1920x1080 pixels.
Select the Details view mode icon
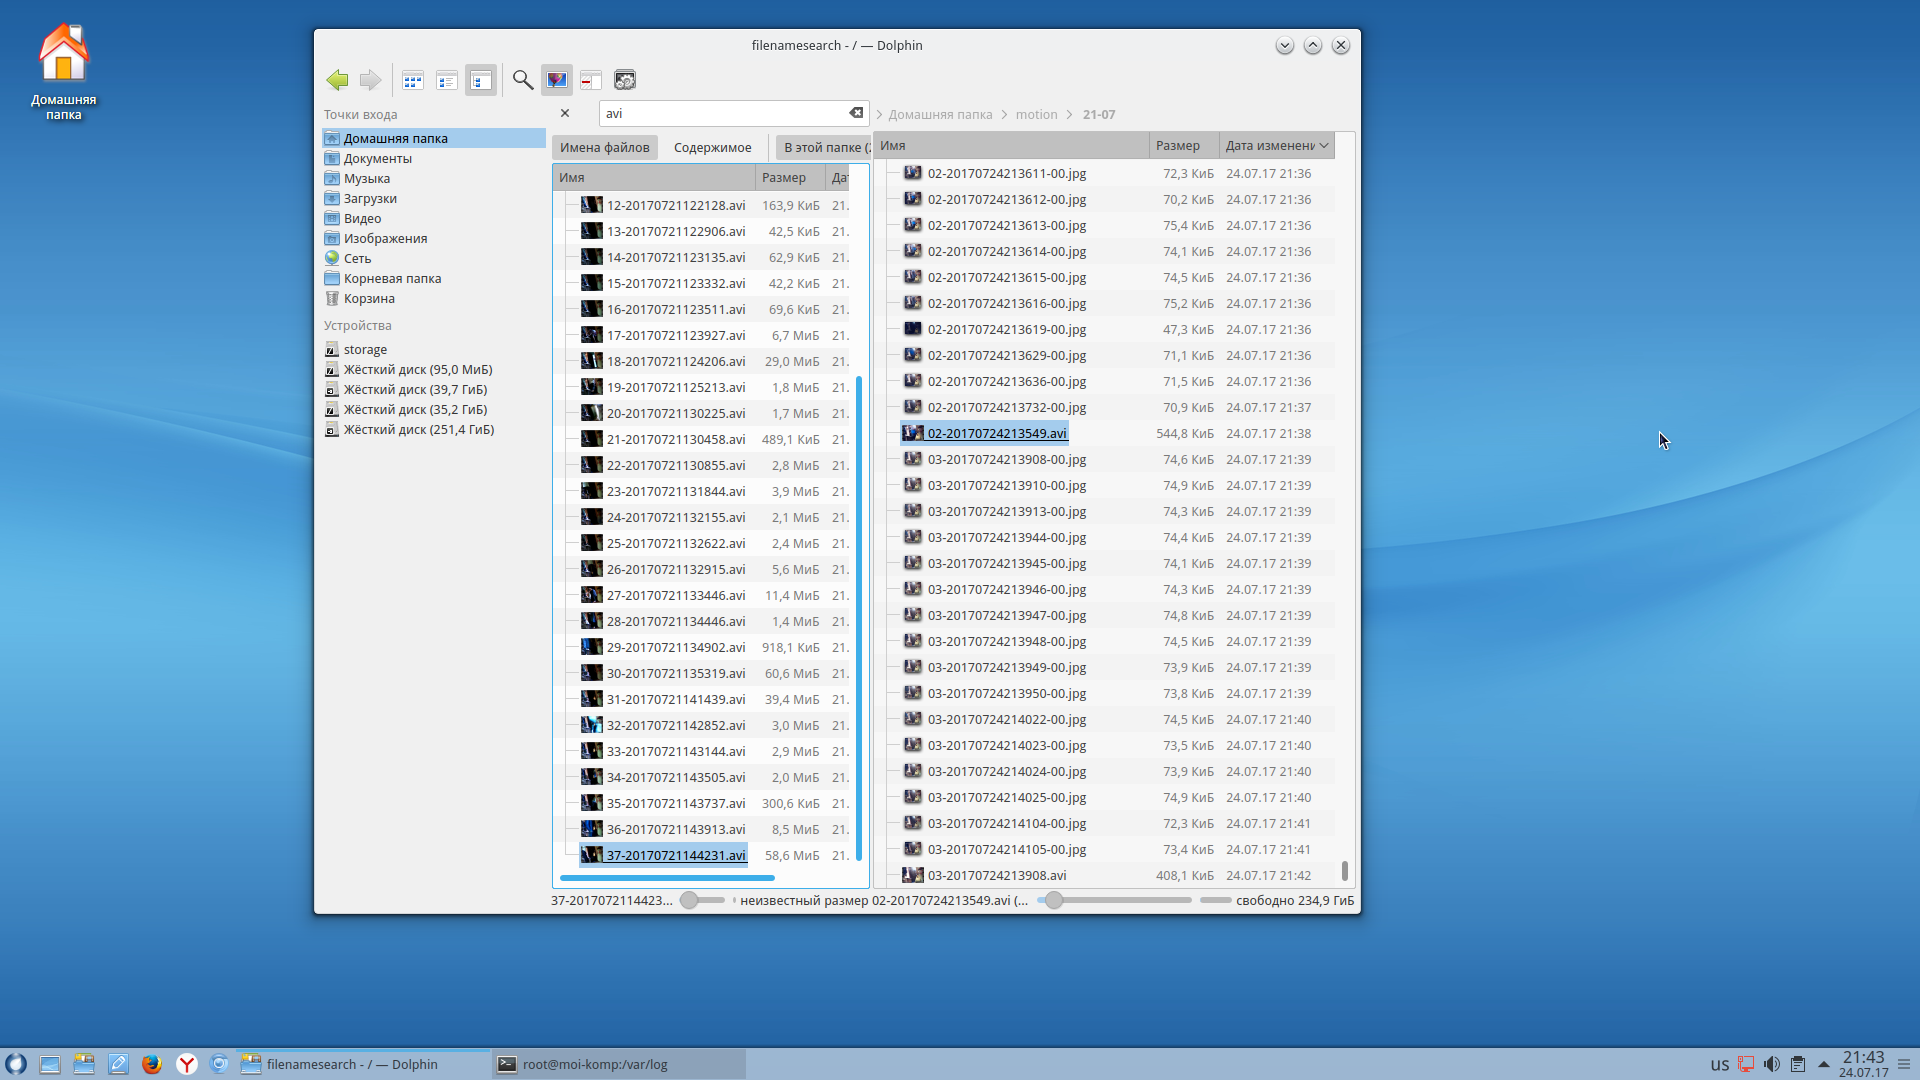[x=481, y=80]
